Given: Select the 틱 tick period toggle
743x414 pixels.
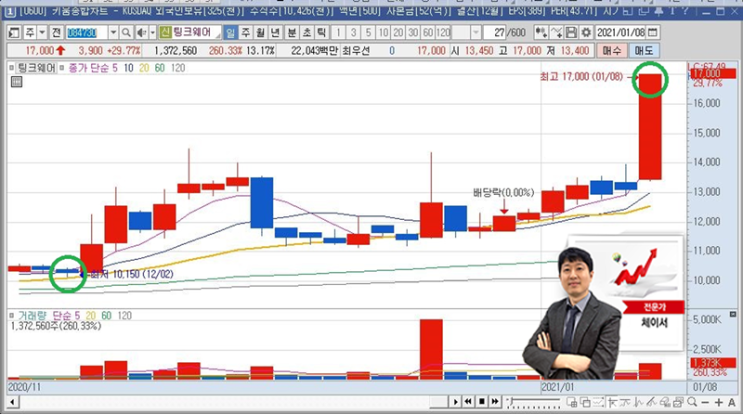Looking at the screenshot, I should tap(321, 33).
